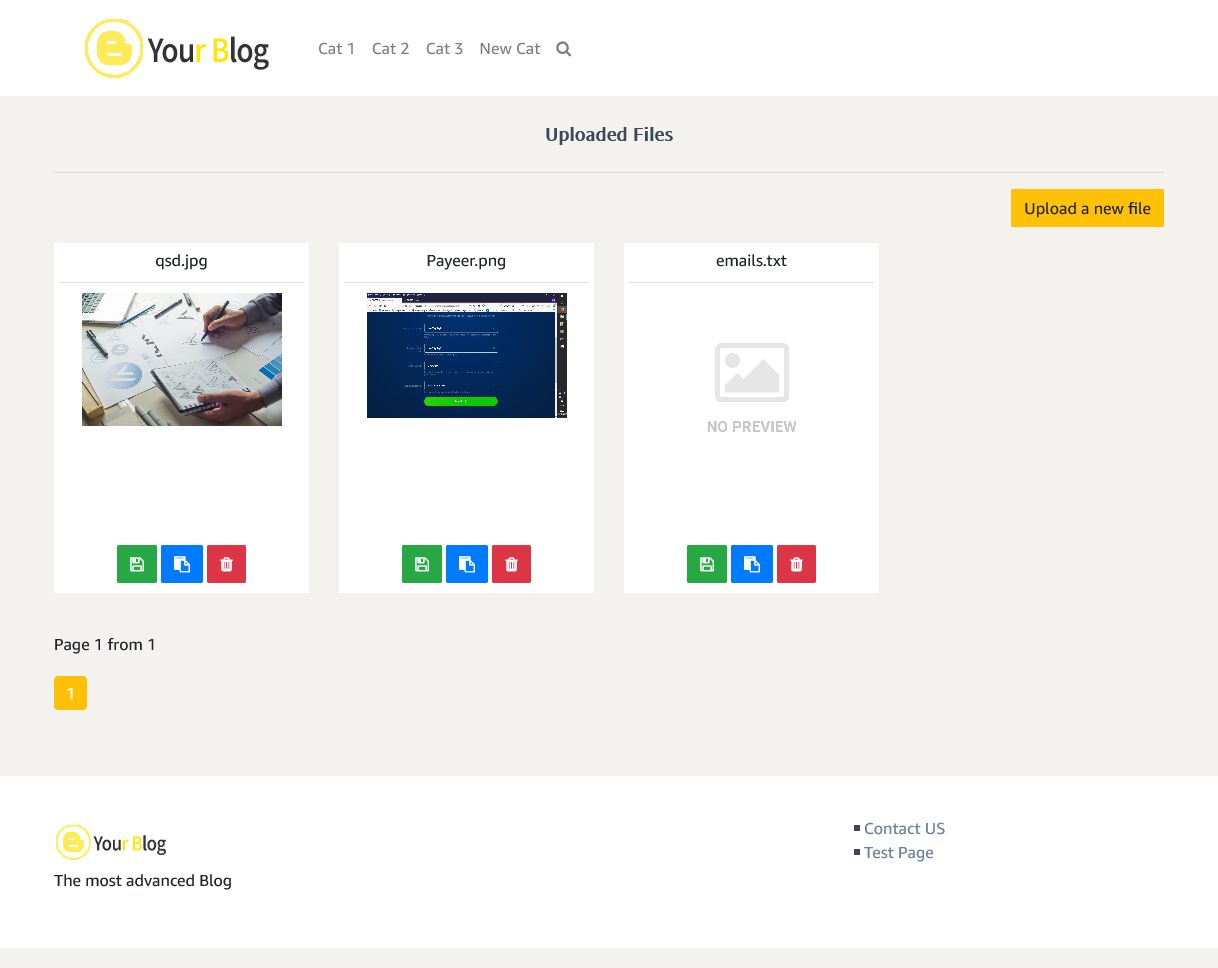Click blue copy icon for qsd.jpg
The image size is (1218, 968).
click(182, 564)
